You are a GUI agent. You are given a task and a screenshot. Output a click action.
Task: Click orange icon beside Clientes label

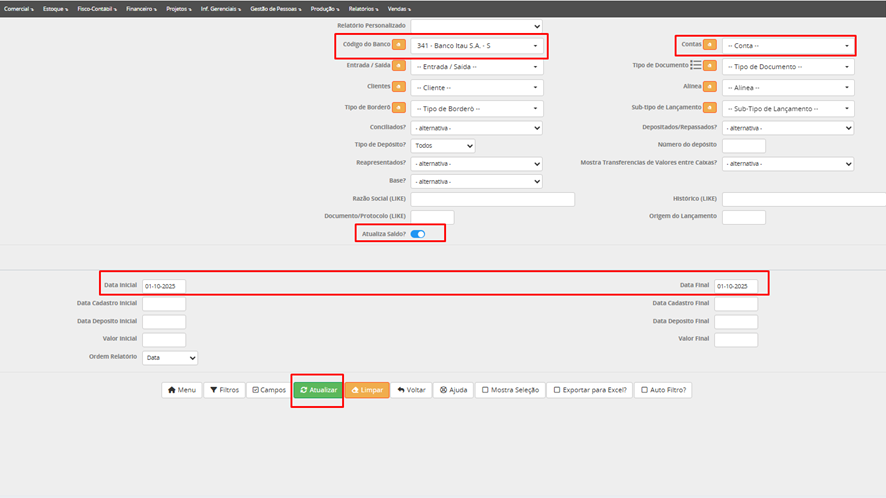click(399, 87)
